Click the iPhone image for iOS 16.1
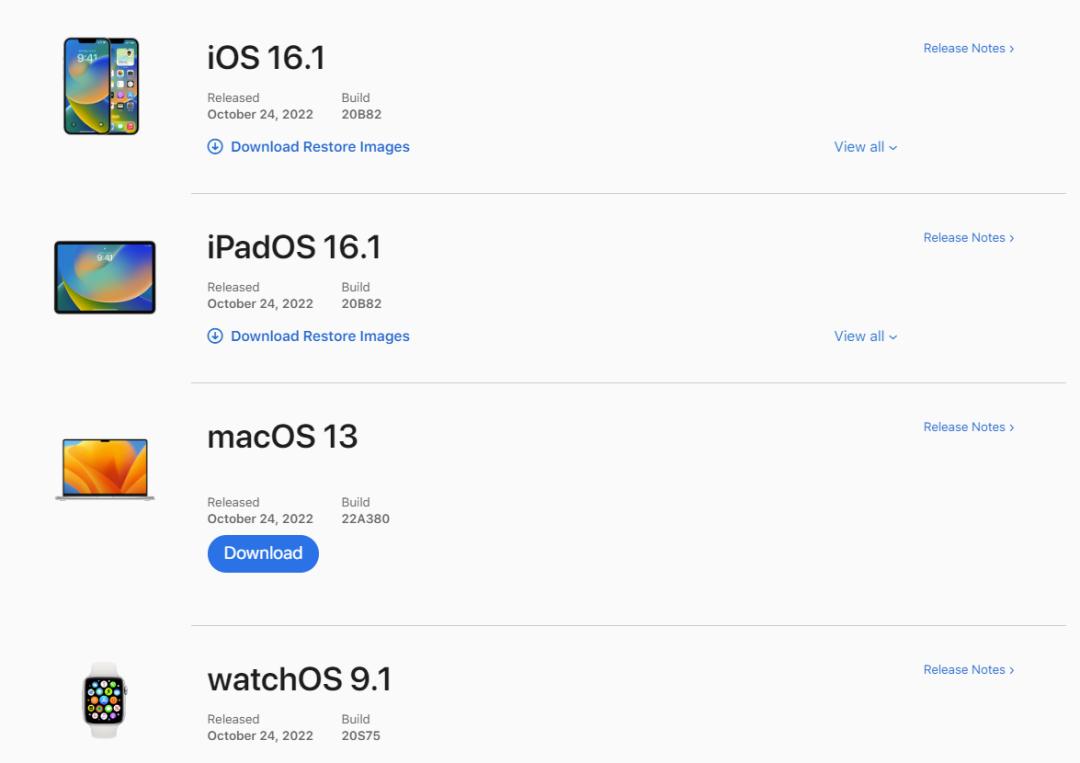 point(101,86)
